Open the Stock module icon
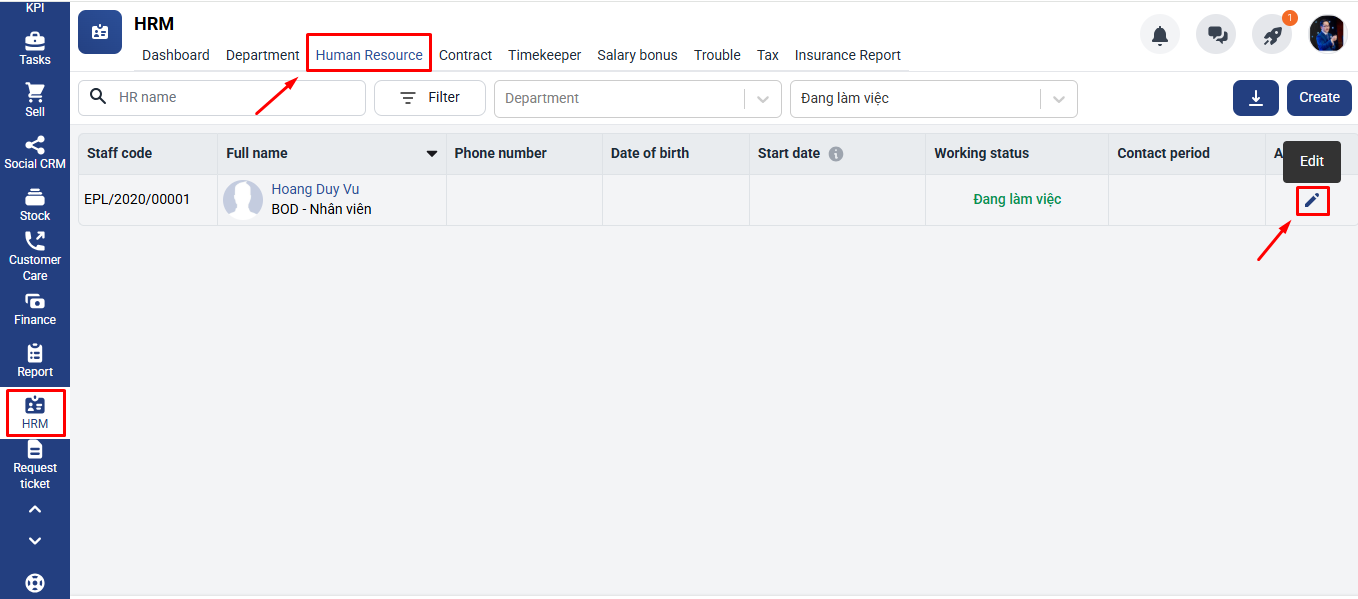Image resolution: width=1358 pixels, height=599 pixels. click(35, 205)
